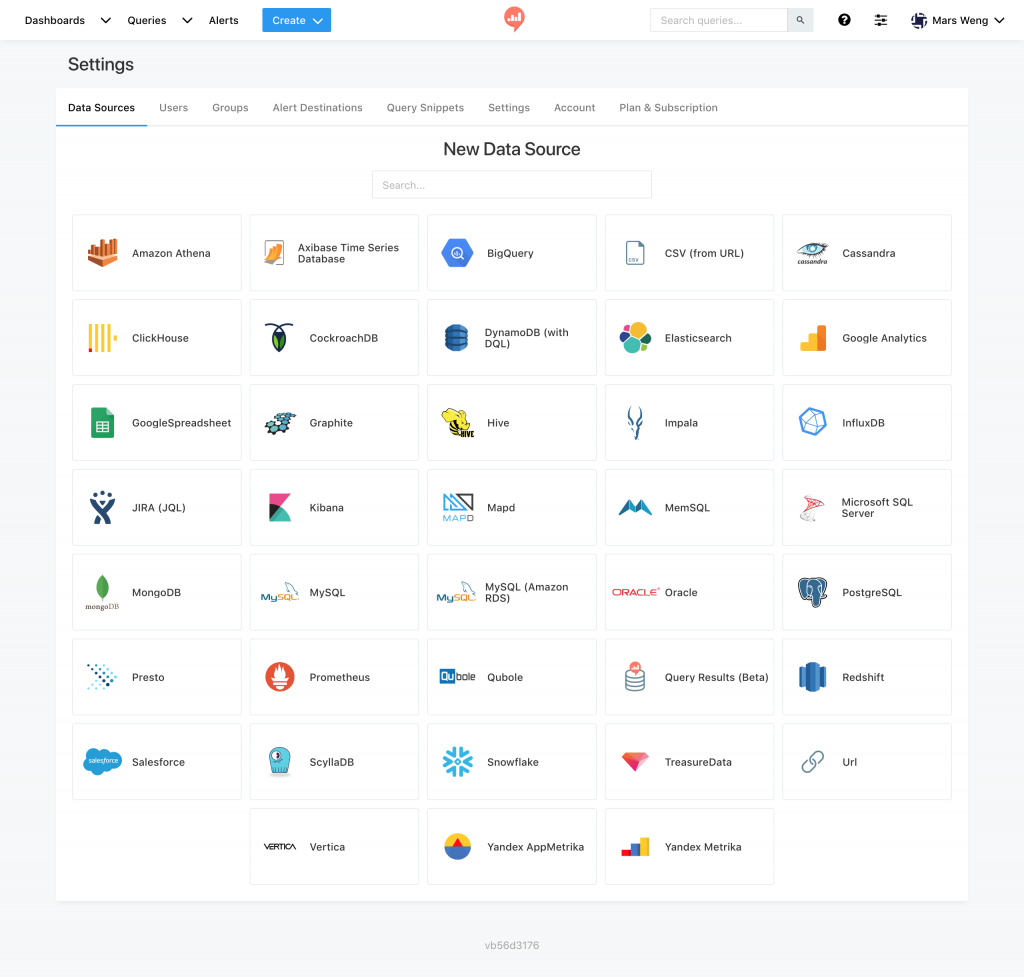Open the Query Snippets tab
This screenshot has height=977, width=1024.
pos(425,108)
